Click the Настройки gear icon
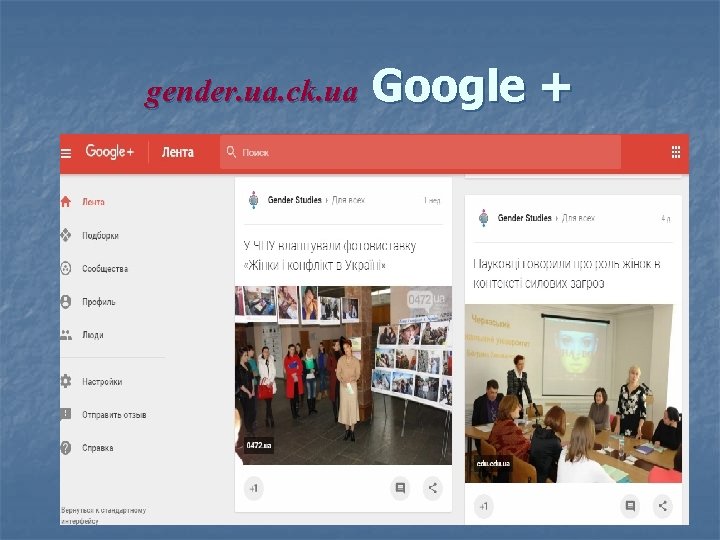This screenshot has height=540, width=720. click(66, 381)
